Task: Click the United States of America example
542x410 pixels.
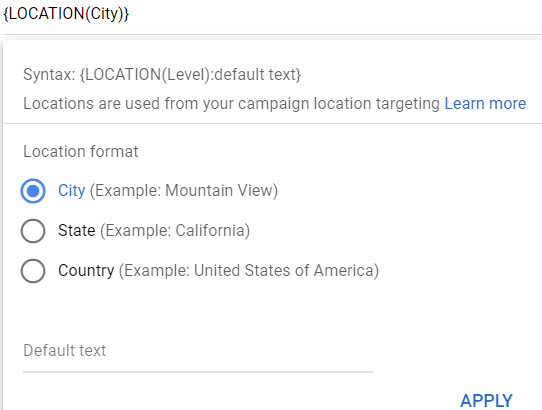Action: click(x=249, y=270)
